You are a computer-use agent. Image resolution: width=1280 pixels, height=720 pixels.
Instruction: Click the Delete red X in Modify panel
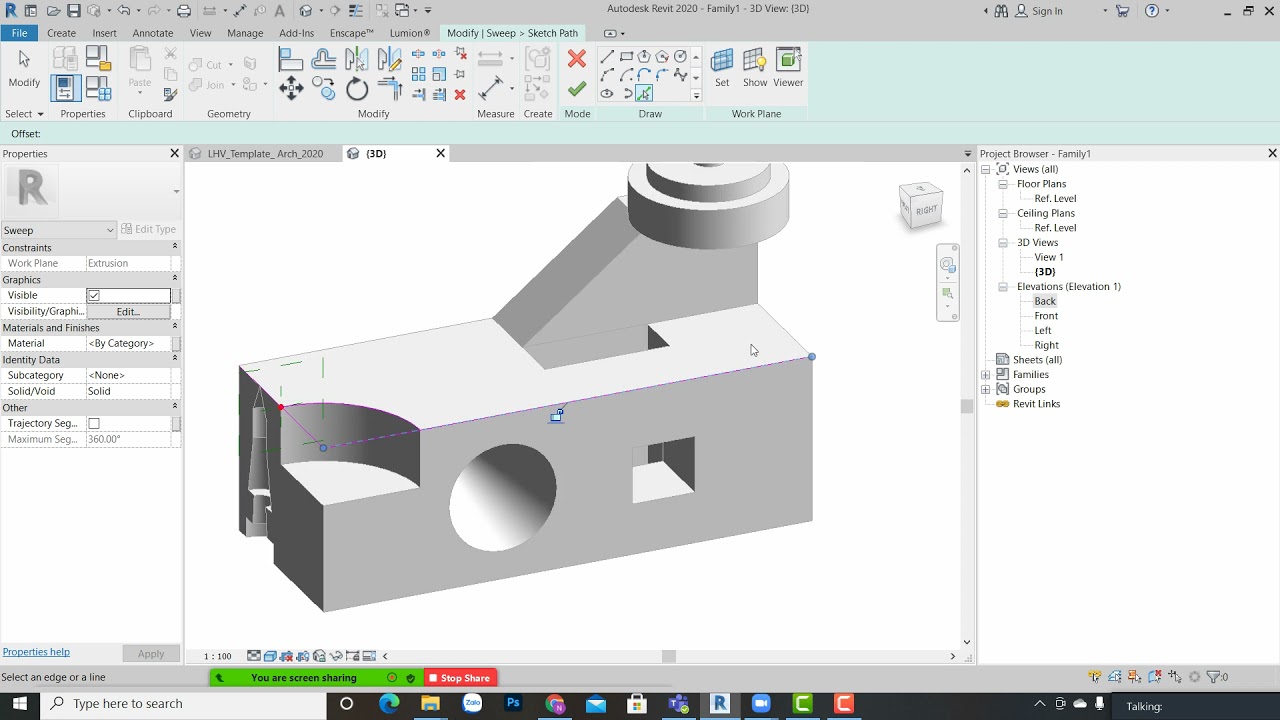[460, 95]
